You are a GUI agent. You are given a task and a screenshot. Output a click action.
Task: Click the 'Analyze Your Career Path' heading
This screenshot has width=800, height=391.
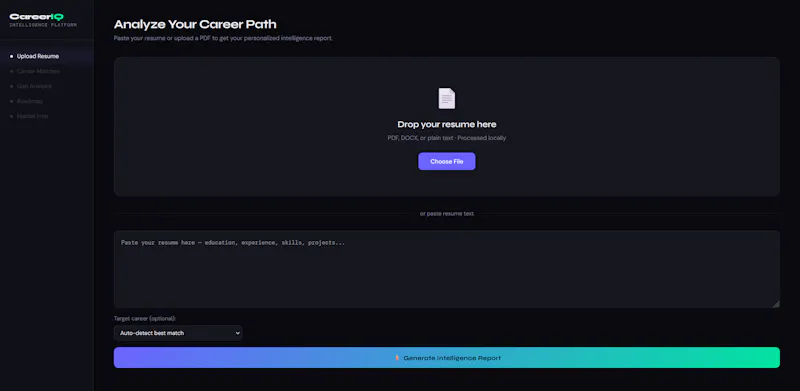click(x=195, y=25)
